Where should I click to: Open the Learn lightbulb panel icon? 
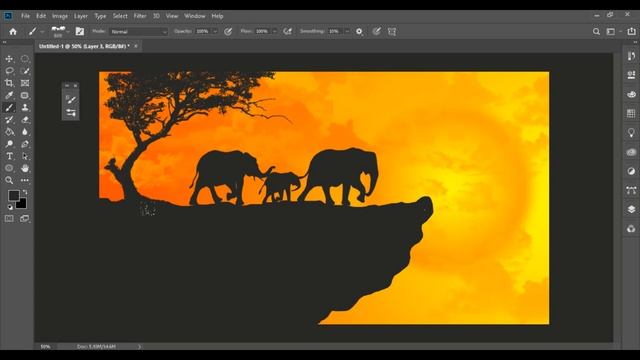[631, 133]
